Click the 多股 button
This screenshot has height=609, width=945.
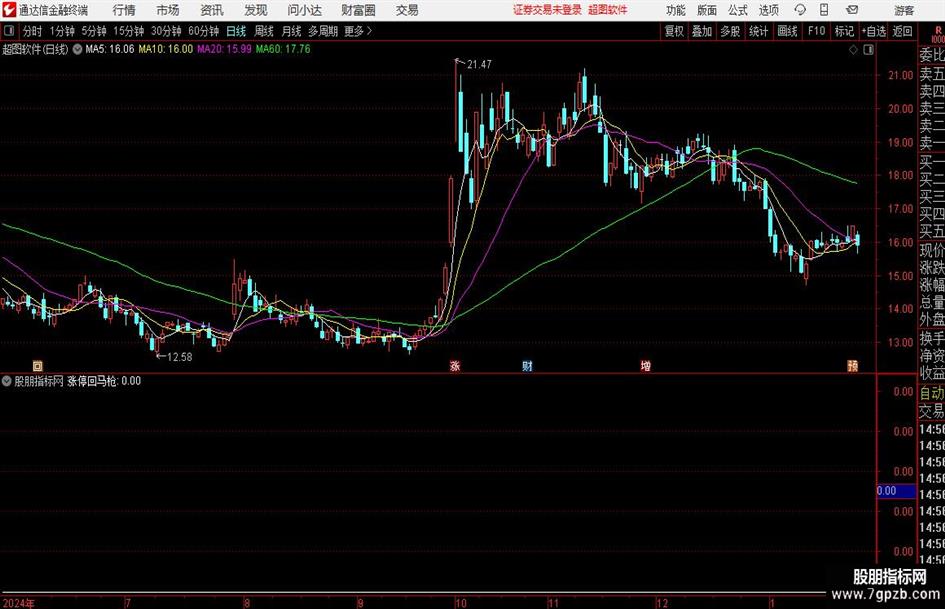tap(730, 31)
